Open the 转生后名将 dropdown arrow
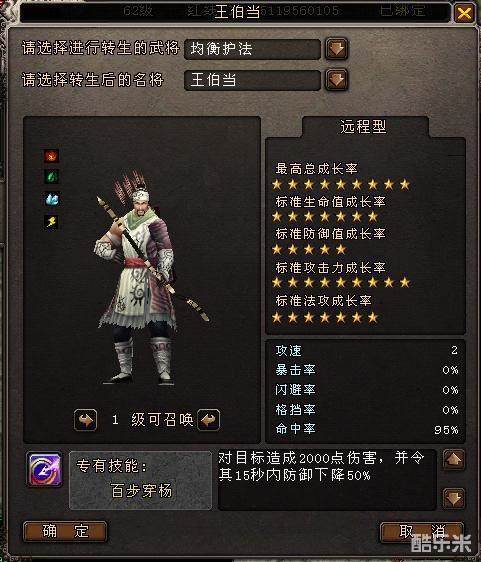This screenshot has width=481, height=562. pyautogui.click(x=336, y=80)
